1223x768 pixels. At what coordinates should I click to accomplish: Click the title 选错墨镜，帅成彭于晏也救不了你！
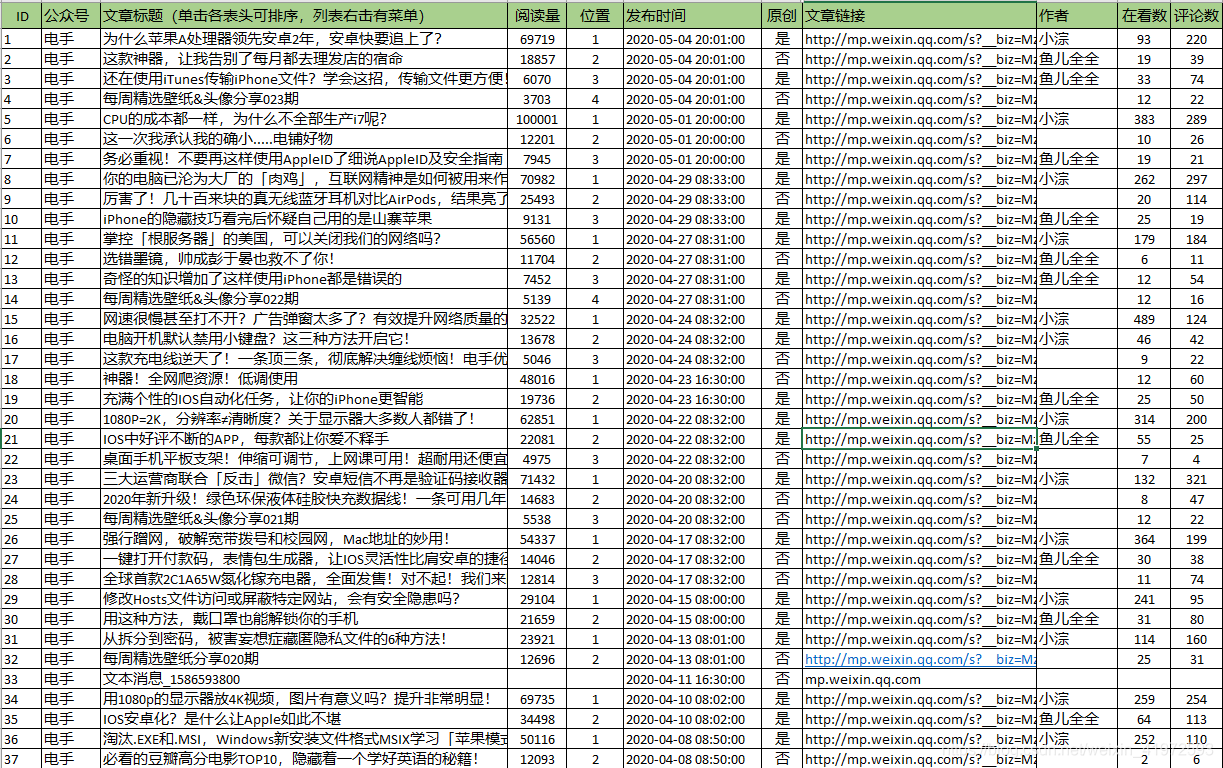tap(219, 259)
